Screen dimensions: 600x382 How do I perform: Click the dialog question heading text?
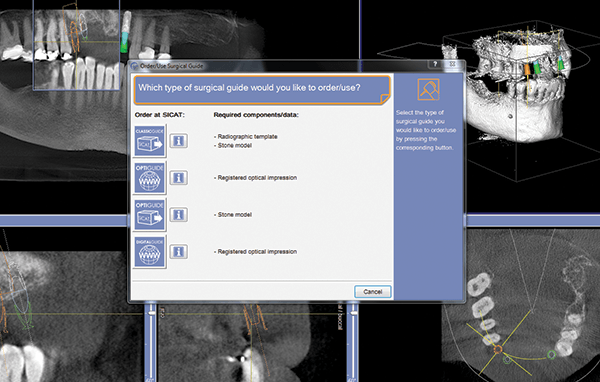249,88
